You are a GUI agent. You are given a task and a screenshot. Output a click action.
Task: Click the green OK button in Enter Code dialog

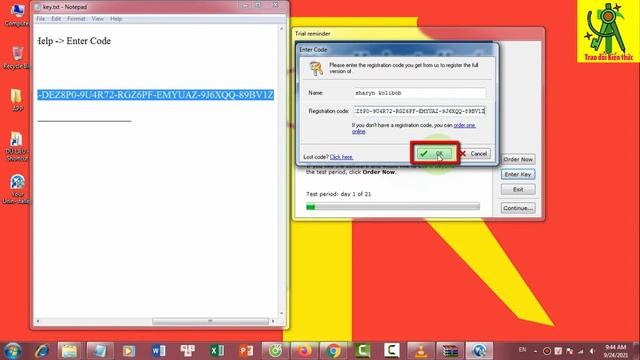[x=434, y=153]
